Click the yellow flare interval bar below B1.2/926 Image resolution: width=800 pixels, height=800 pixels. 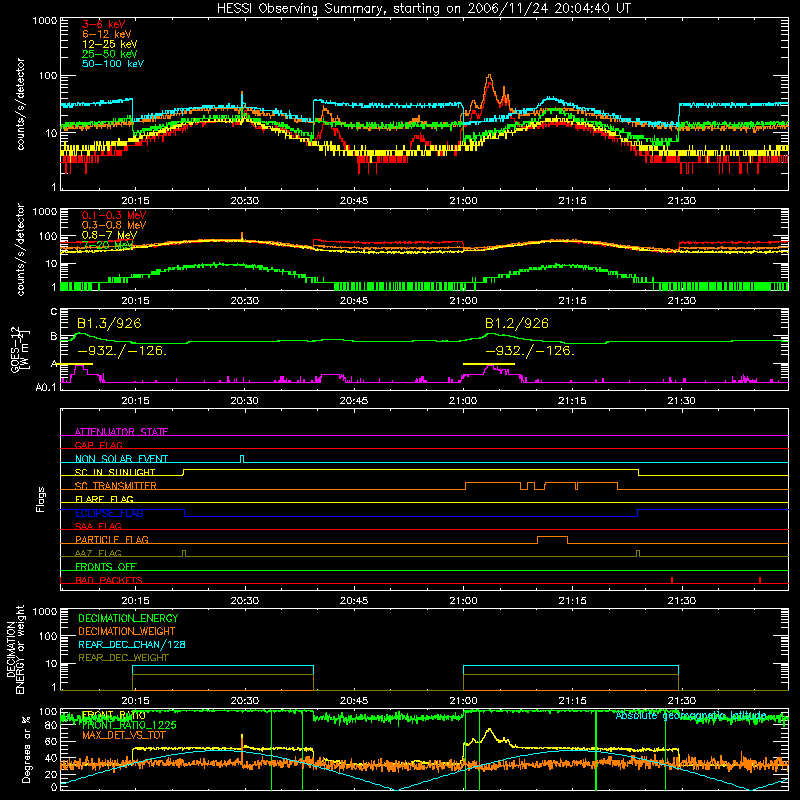489,364
